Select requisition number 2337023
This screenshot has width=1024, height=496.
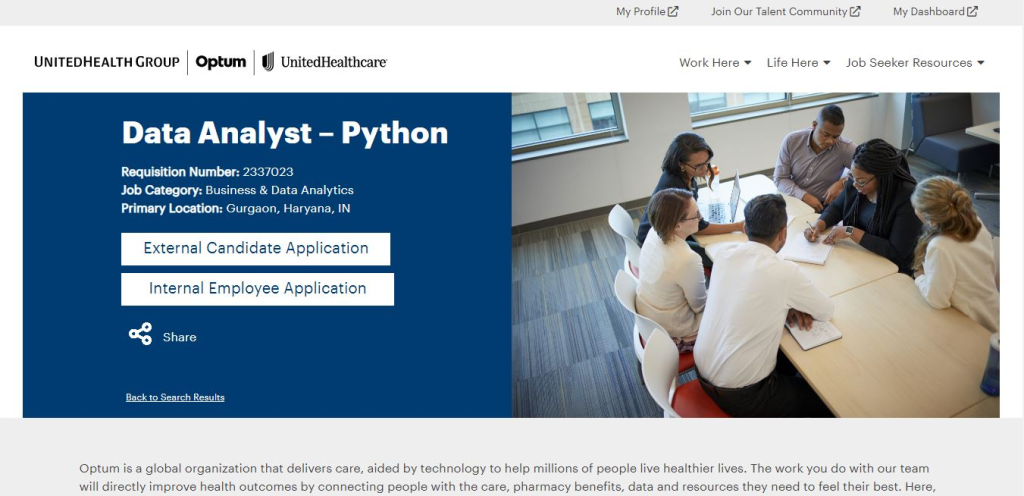coord(268,172)
